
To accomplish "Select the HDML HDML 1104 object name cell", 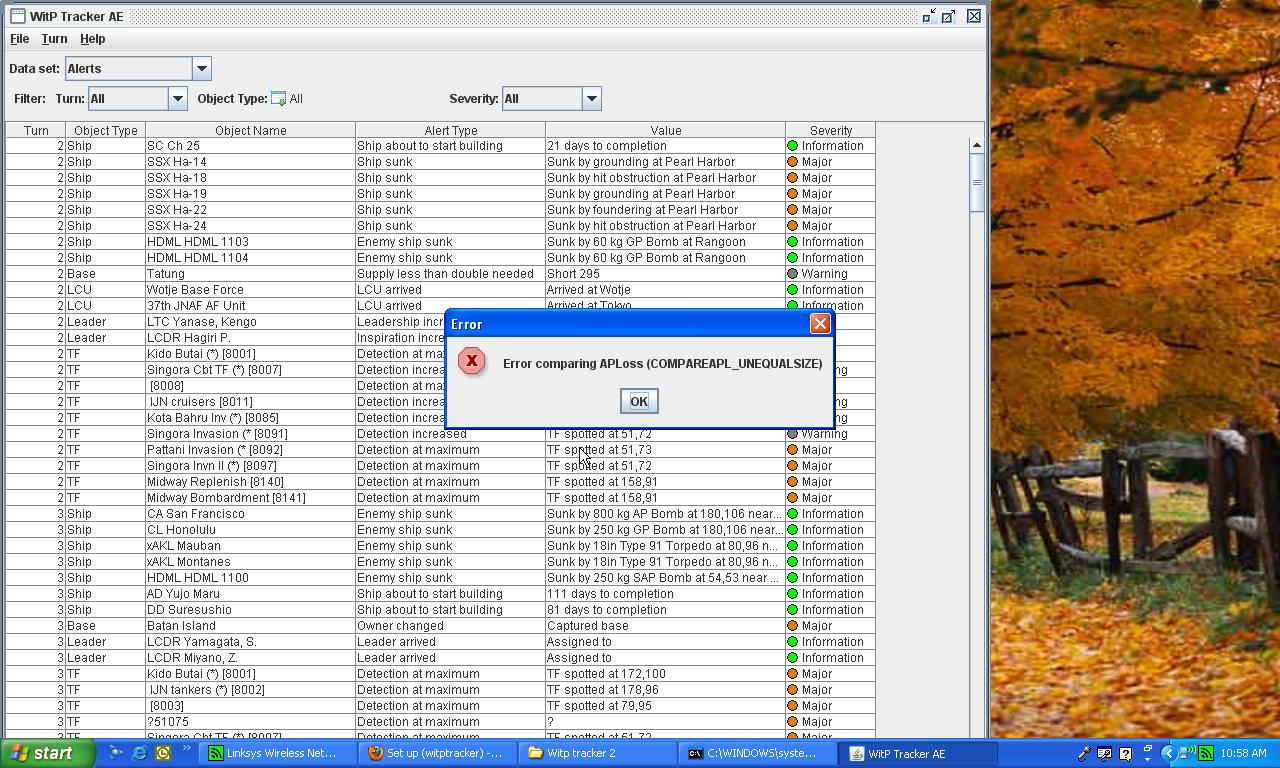I will [x=251, y=258].
